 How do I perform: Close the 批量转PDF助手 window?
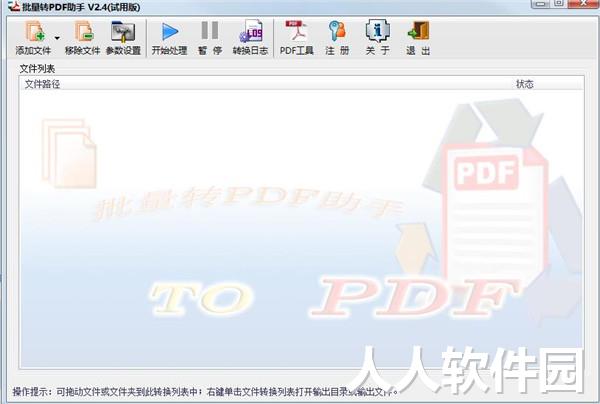tap(582, 3)
